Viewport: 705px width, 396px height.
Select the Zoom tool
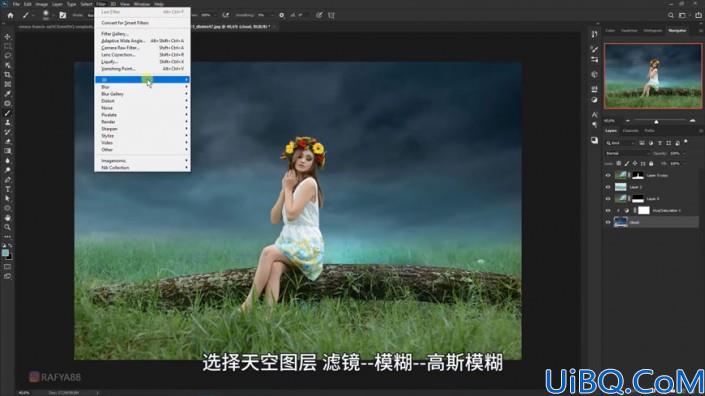[8, 227]
